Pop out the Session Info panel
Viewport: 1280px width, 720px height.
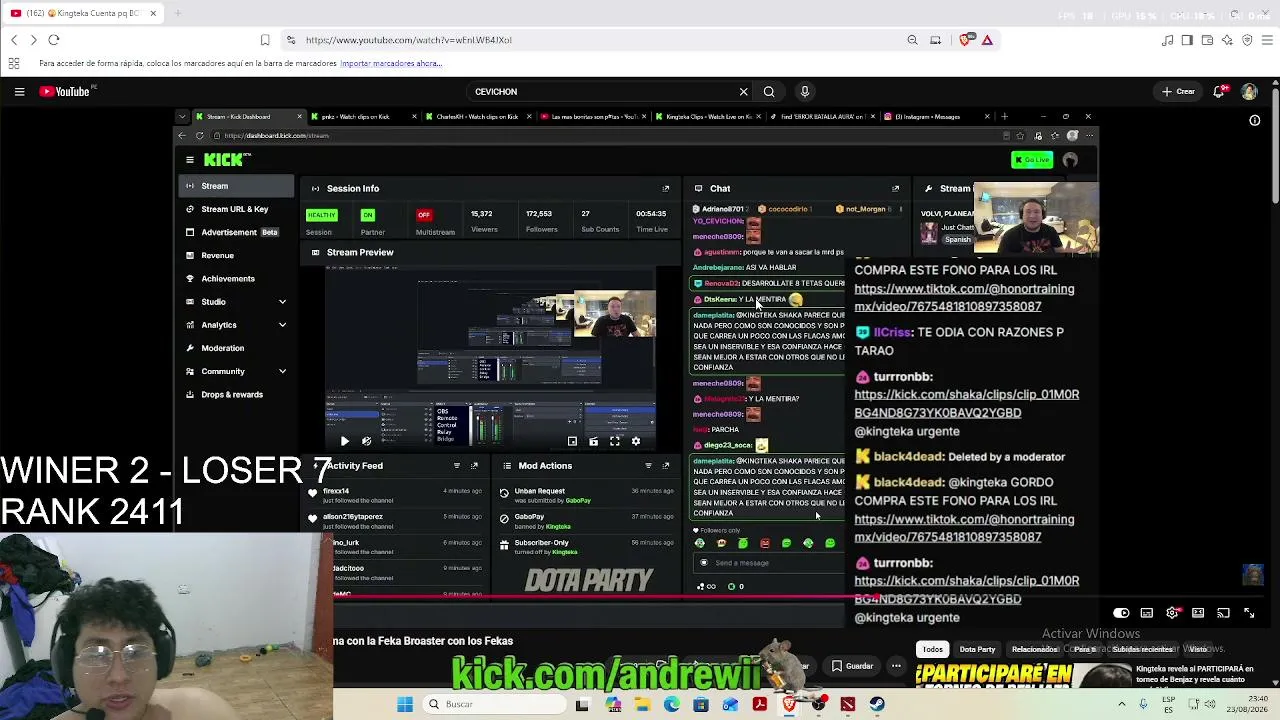tap(666, 189)
